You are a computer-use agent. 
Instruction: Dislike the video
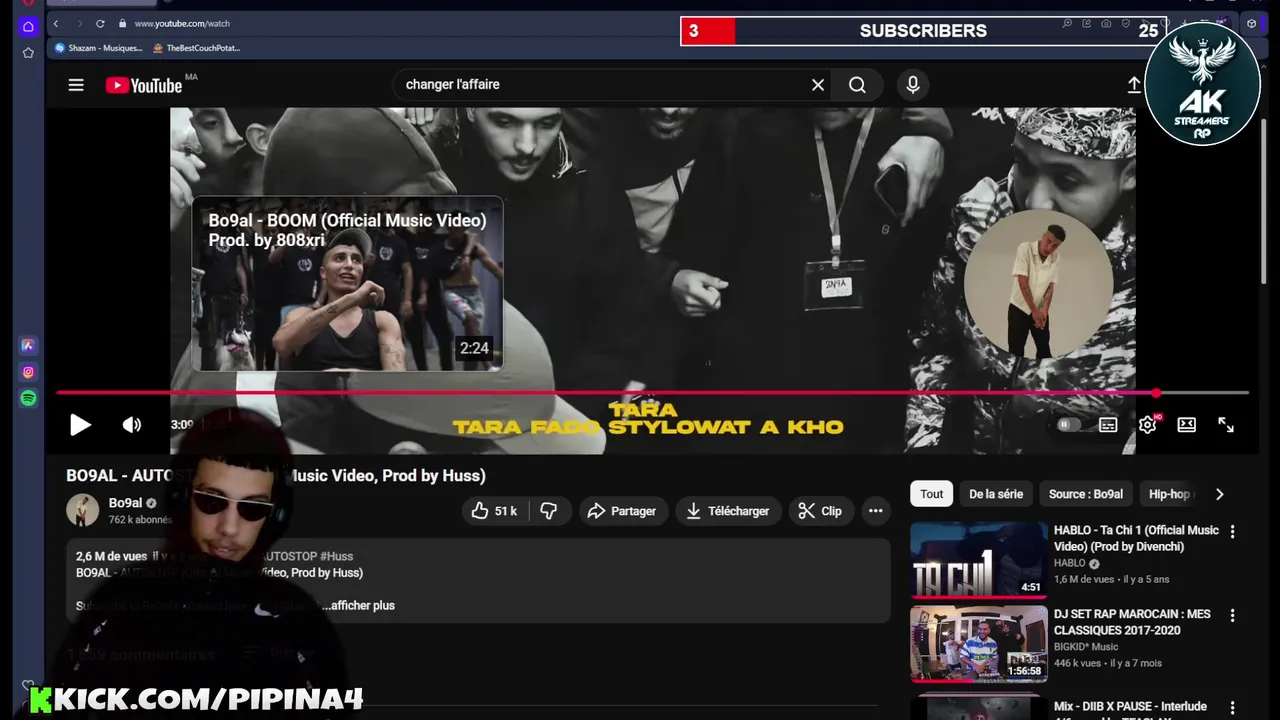point(548,511)
